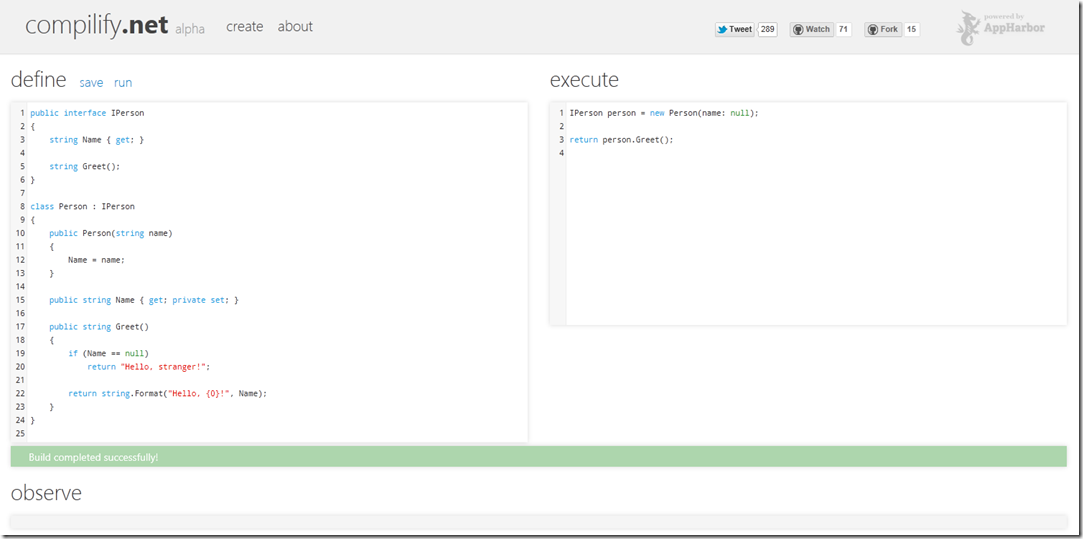Image resolution: width=1083 pixels, height=539 pixels.
Task: Click line 4 in the execute editor
Action: 815,153
